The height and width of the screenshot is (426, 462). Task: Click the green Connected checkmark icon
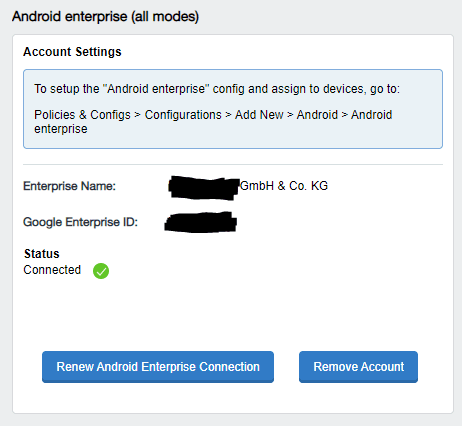click(101, 271)
